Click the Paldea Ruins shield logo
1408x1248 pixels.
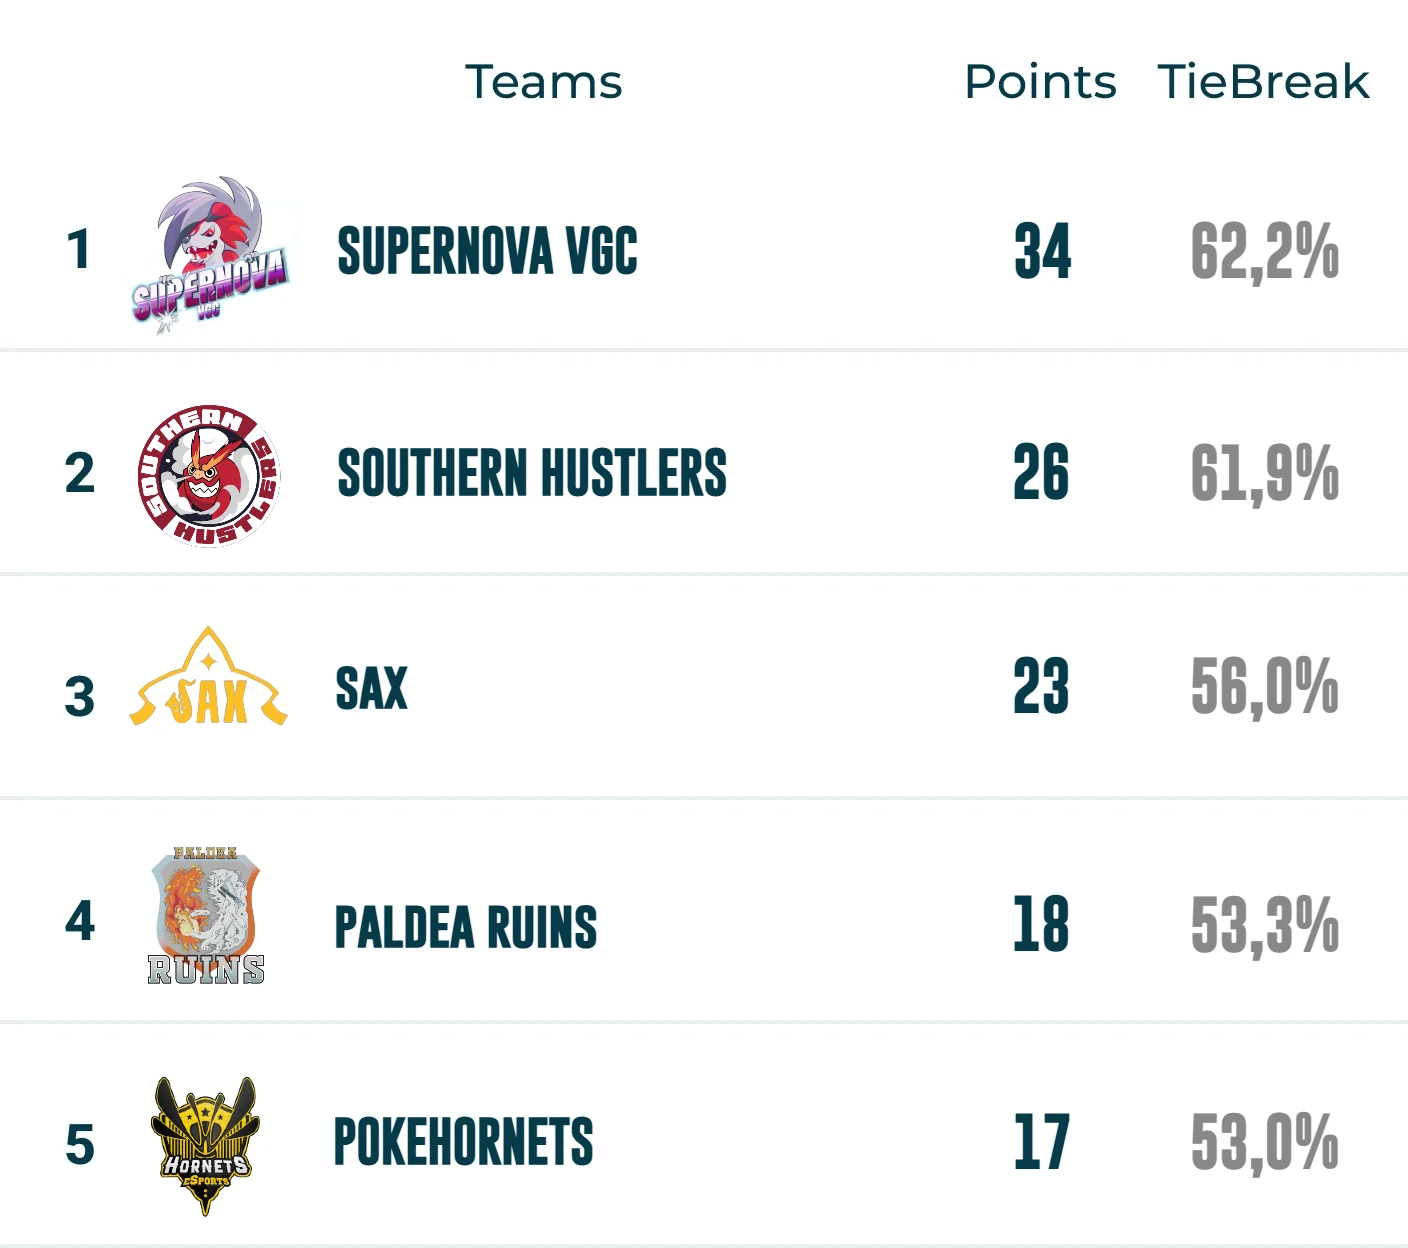pos(206,916)
